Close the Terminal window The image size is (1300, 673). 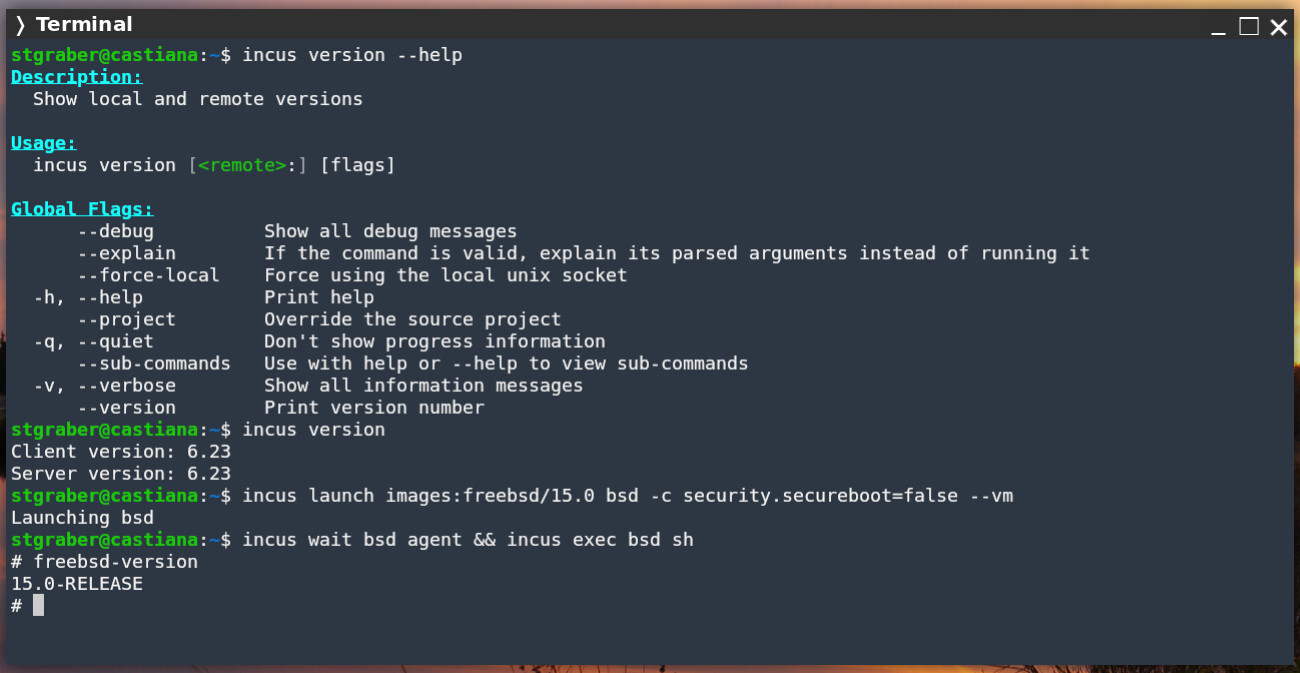coord(1279,27)
